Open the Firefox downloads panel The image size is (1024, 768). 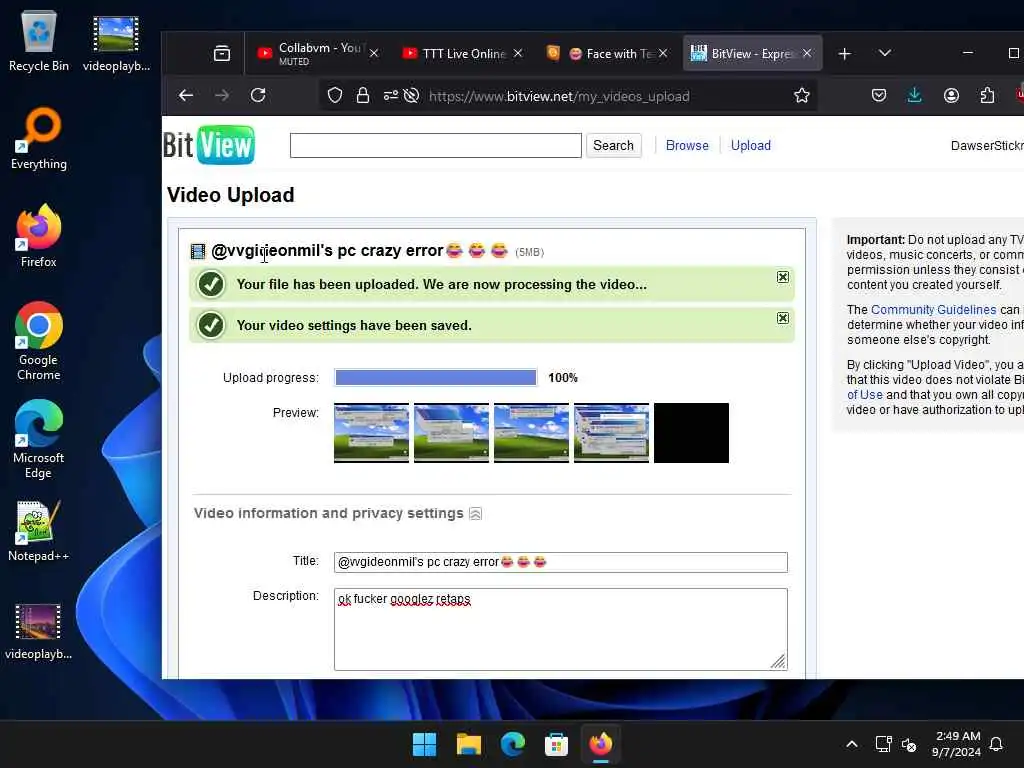[x=915, y=95]
